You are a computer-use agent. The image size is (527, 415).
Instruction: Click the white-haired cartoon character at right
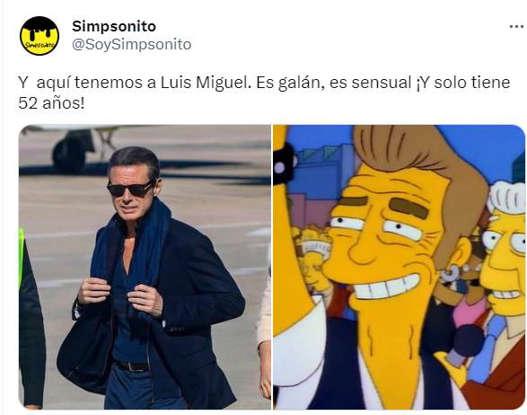tap(504, 255)
